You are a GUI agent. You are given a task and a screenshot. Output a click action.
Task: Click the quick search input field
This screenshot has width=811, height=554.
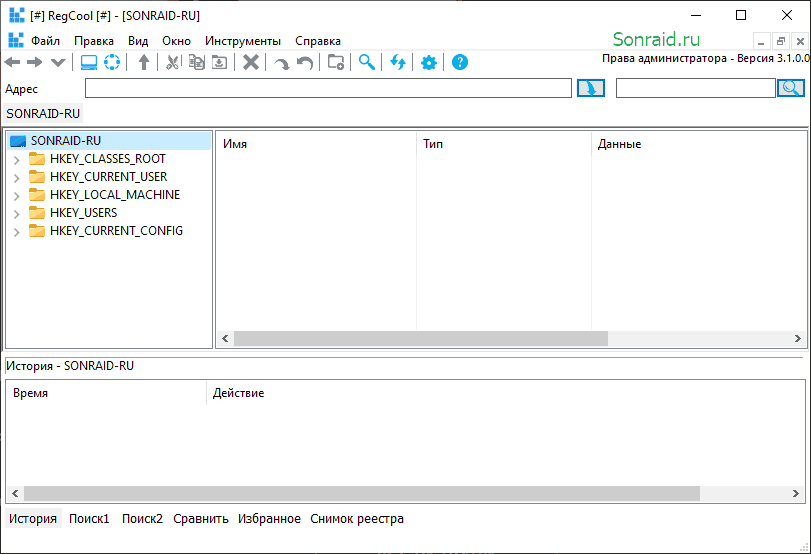pyautogui.click(x=696, y=88)
